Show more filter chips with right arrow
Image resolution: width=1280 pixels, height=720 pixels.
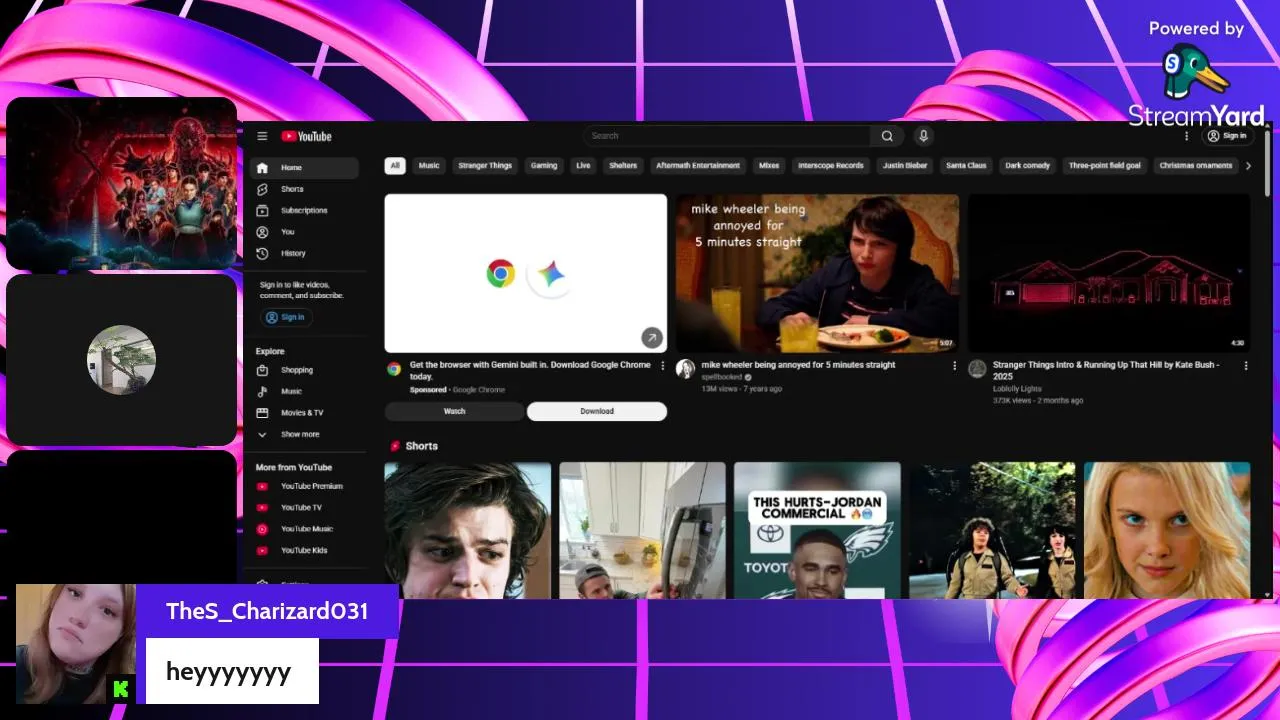(1248, 166)
